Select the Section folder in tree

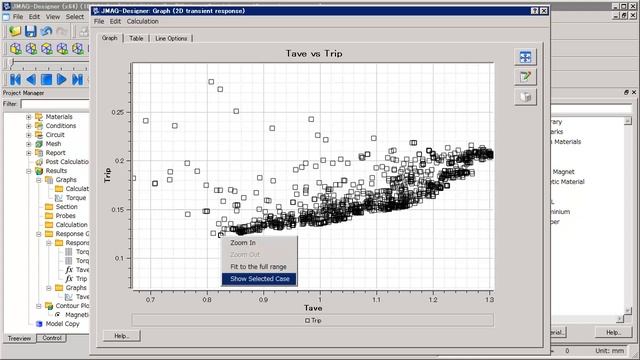[x=66, y=207]
